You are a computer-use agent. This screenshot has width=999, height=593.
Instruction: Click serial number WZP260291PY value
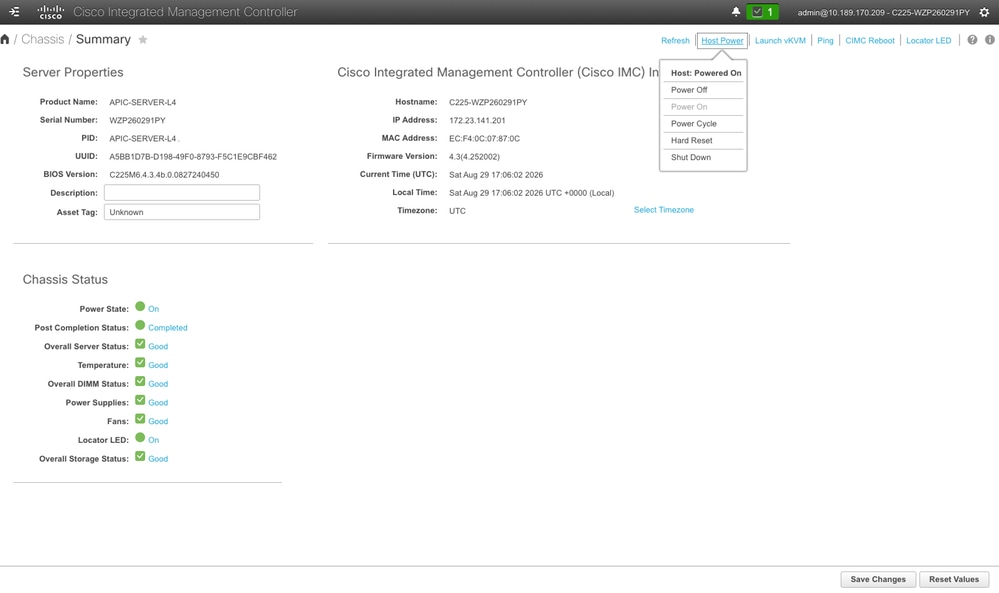pyautogui.click(x=137, y=120)
